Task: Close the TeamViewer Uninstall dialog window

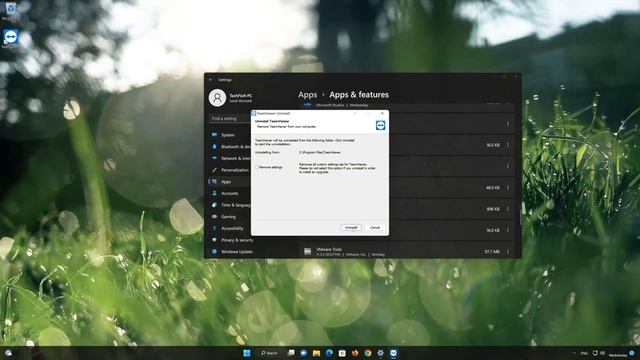Action: 382,113
